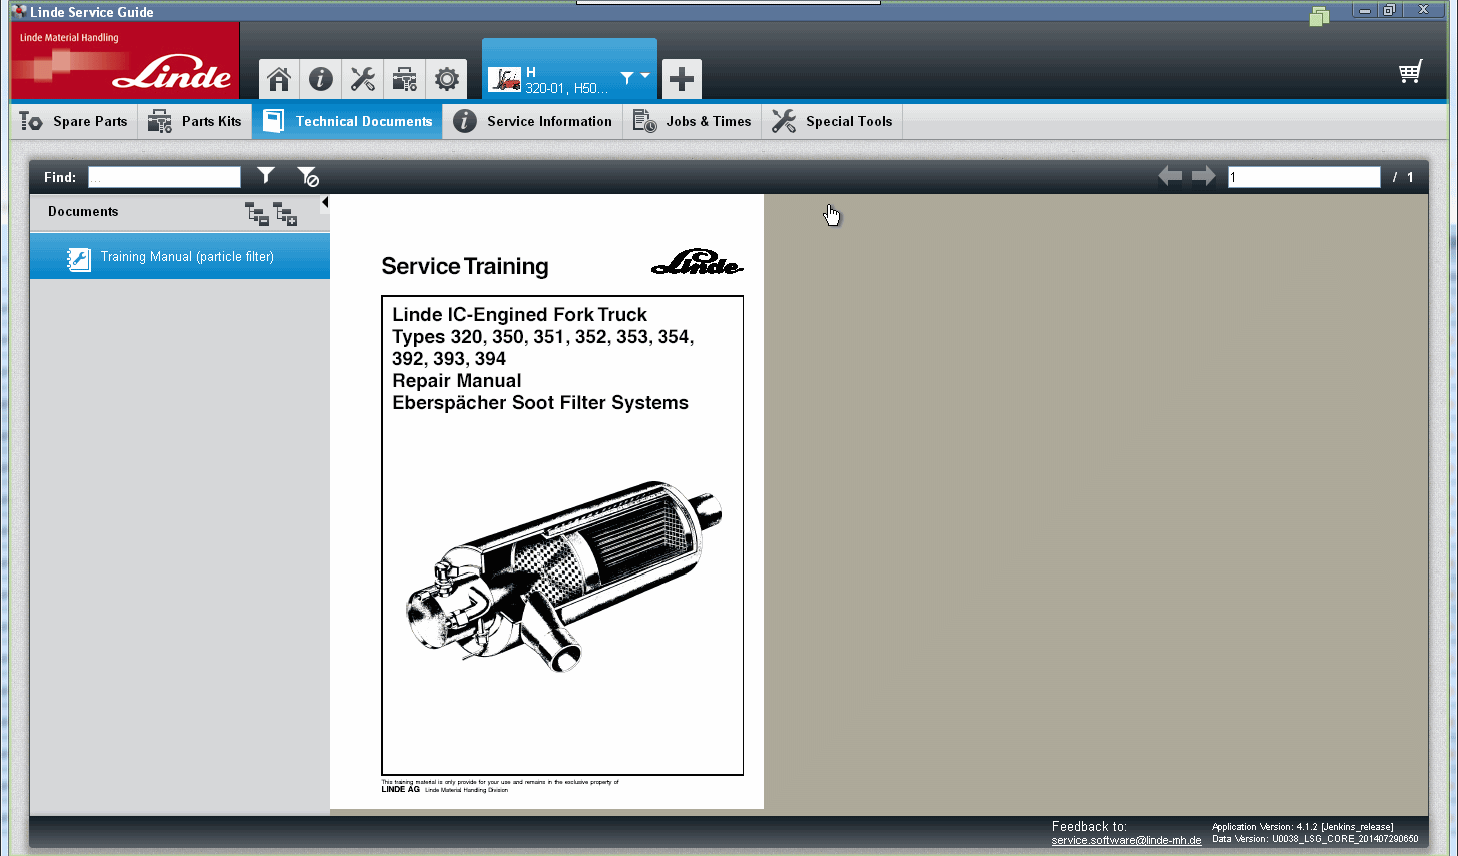The image size is (1458, 856).
Task: Open the service.software@linde-mh.de feedback link
Action: [x=1125, y=839]
